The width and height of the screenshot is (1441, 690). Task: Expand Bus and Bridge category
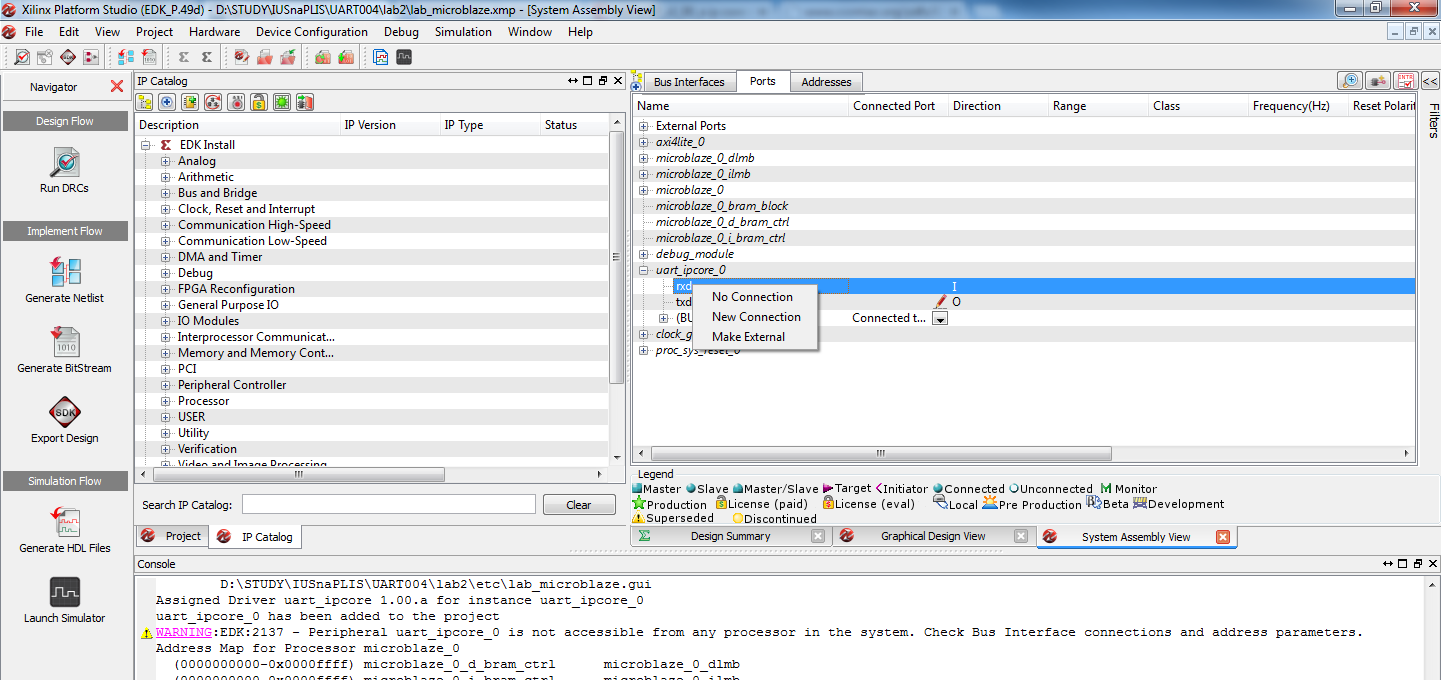coord(166,193)
